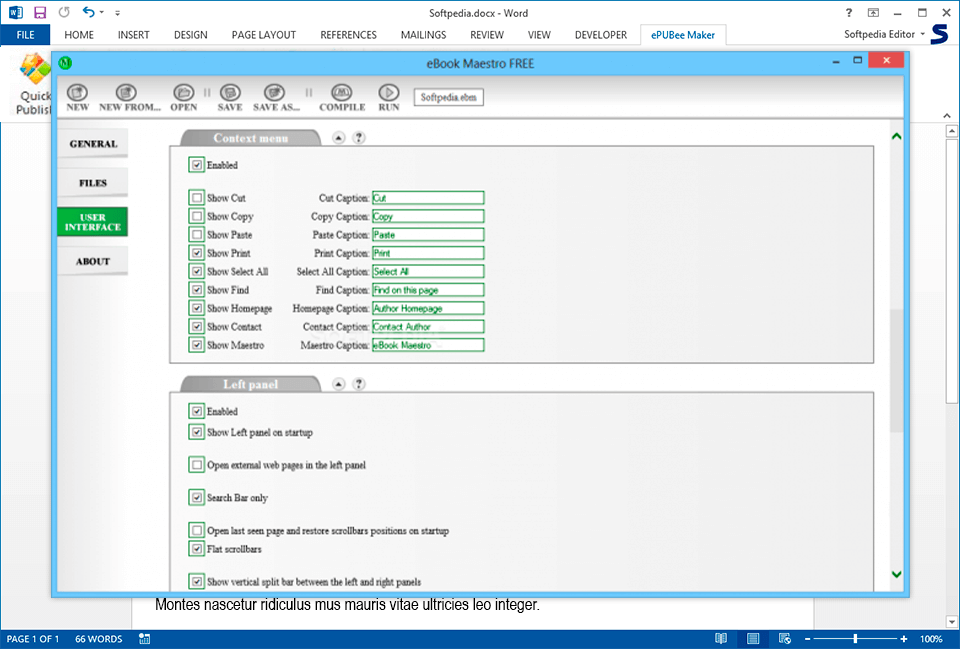Open the ePUBee Maker ribbon tab
The width and height of the screenshot is (960, 649).
coord(683,35)
